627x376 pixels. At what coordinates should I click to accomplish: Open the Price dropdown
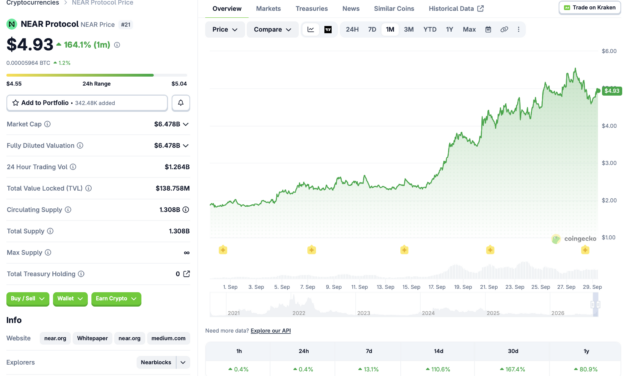click(225, 30)
